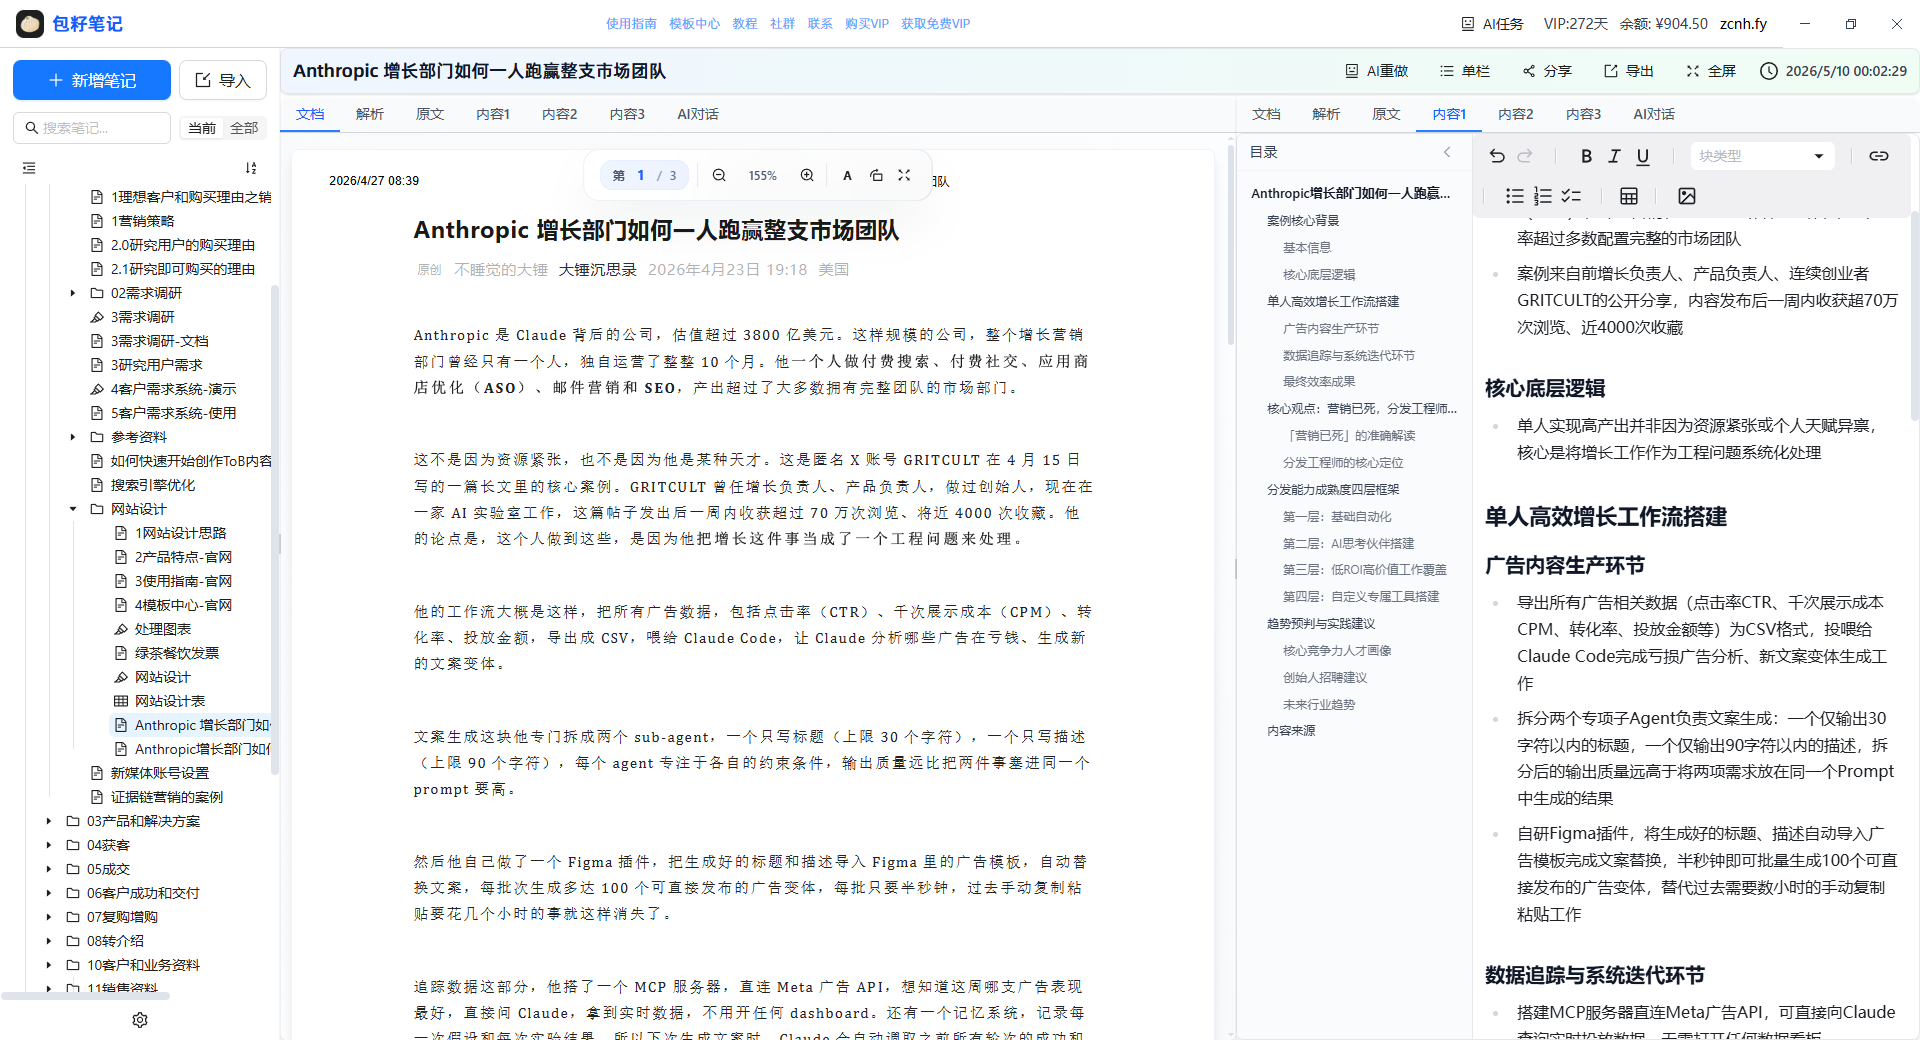Viewport: 1920px width, 1040px height.
Task: Open the 获取免费VIP link
Action: (x=936, y=24)
